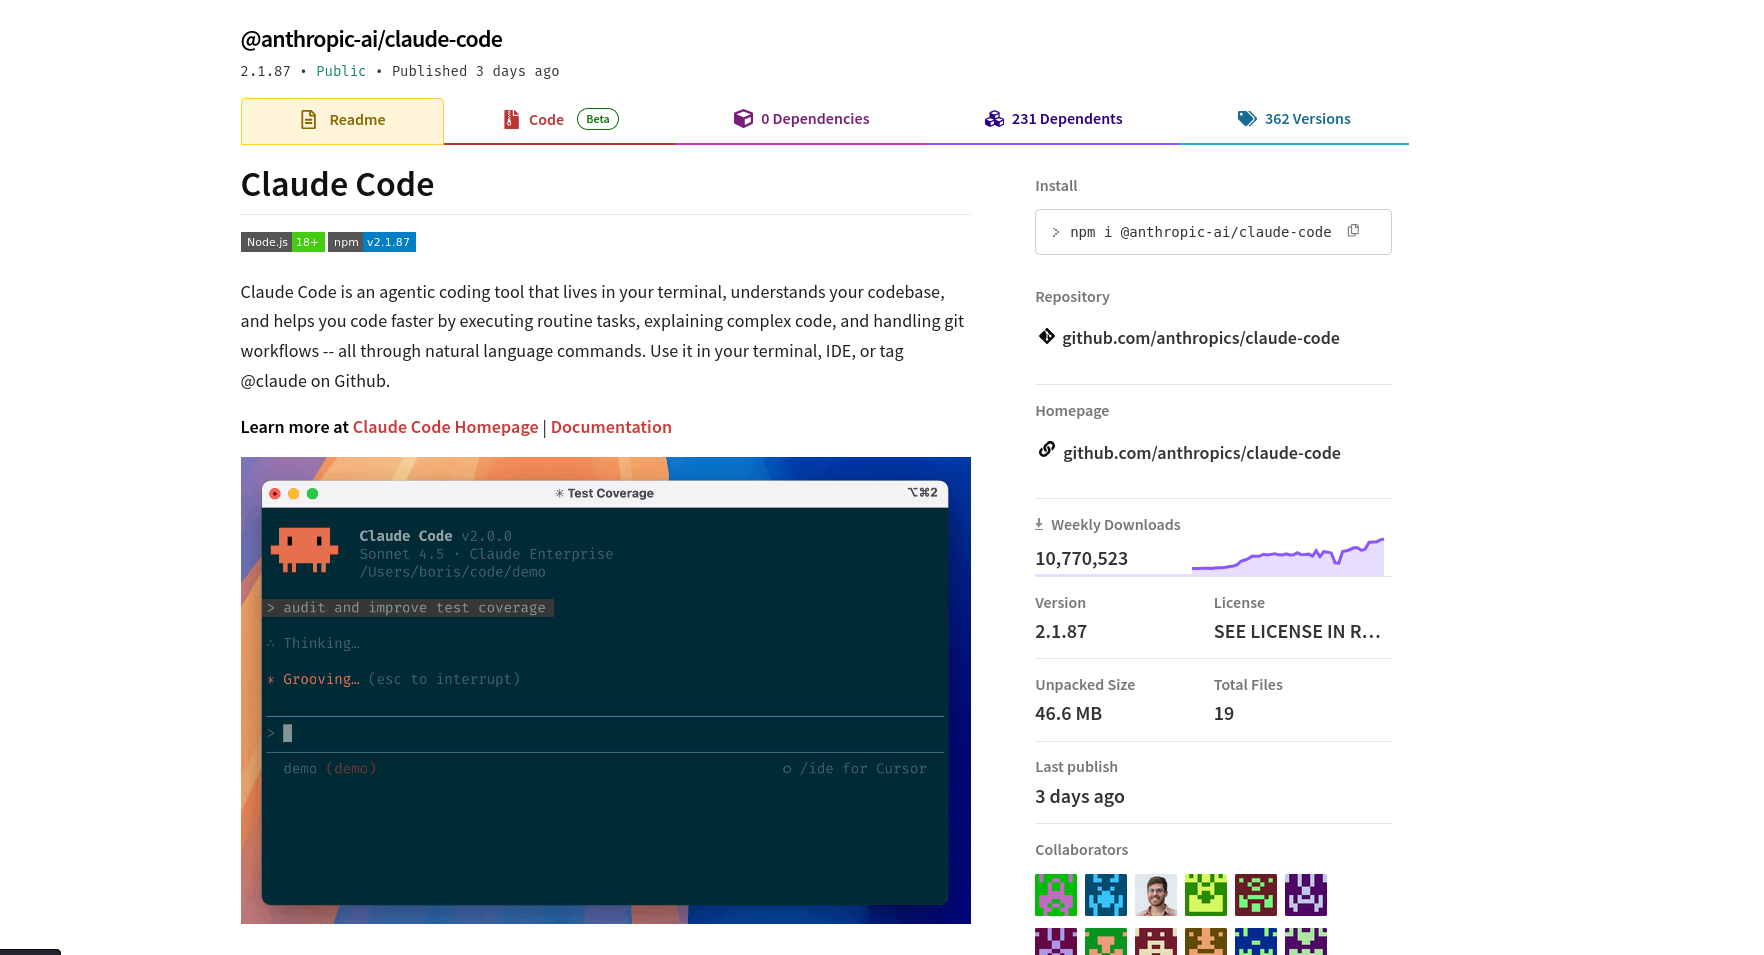Copy the npm install command

point(1353,231)
